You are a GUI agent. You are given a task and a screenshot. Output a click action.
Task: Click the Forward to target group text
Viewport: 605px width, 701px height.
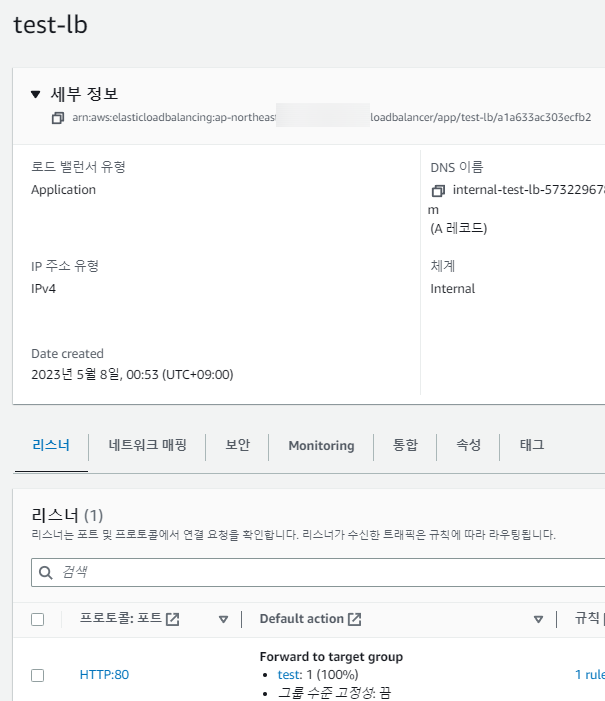pyautogui.click(x=331, y=657)
